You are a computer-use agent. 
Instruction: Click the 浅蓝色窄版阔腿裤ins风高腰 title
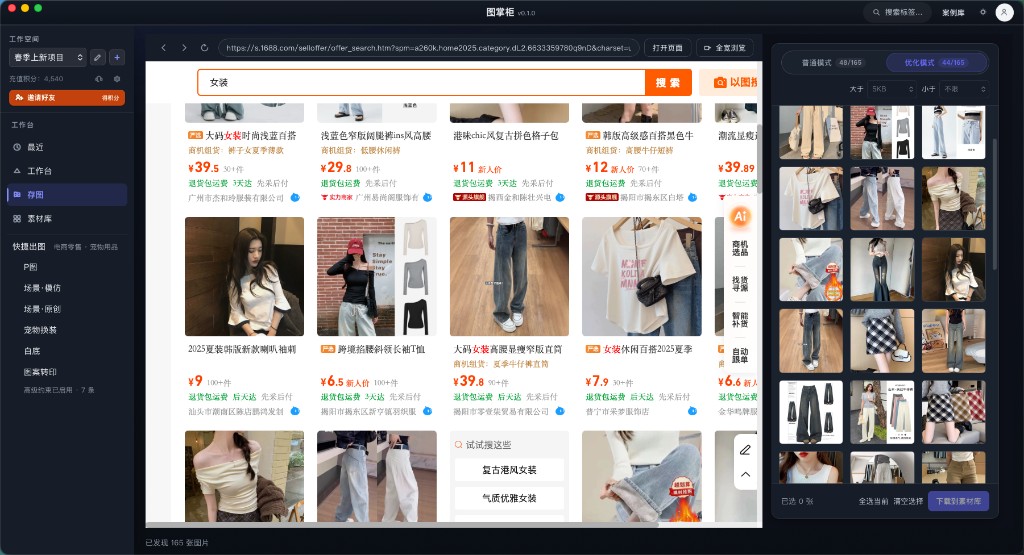pos(376,136)
